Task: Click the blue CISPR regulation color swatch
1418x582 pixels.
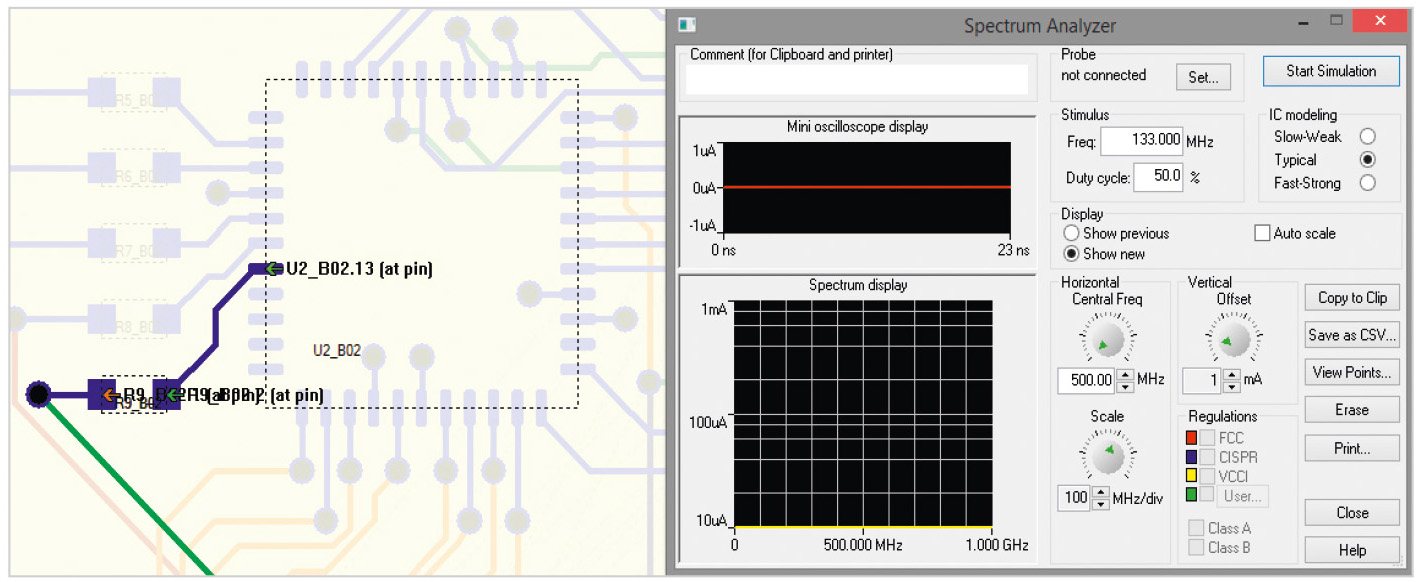Action: pos(1191,457)
